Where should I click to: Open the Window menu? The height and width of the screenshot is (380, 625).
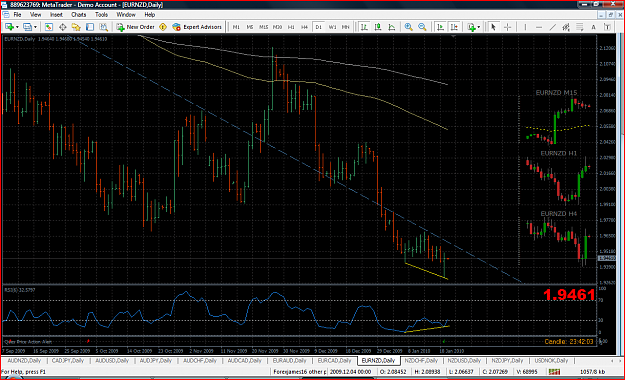(126, 15)
